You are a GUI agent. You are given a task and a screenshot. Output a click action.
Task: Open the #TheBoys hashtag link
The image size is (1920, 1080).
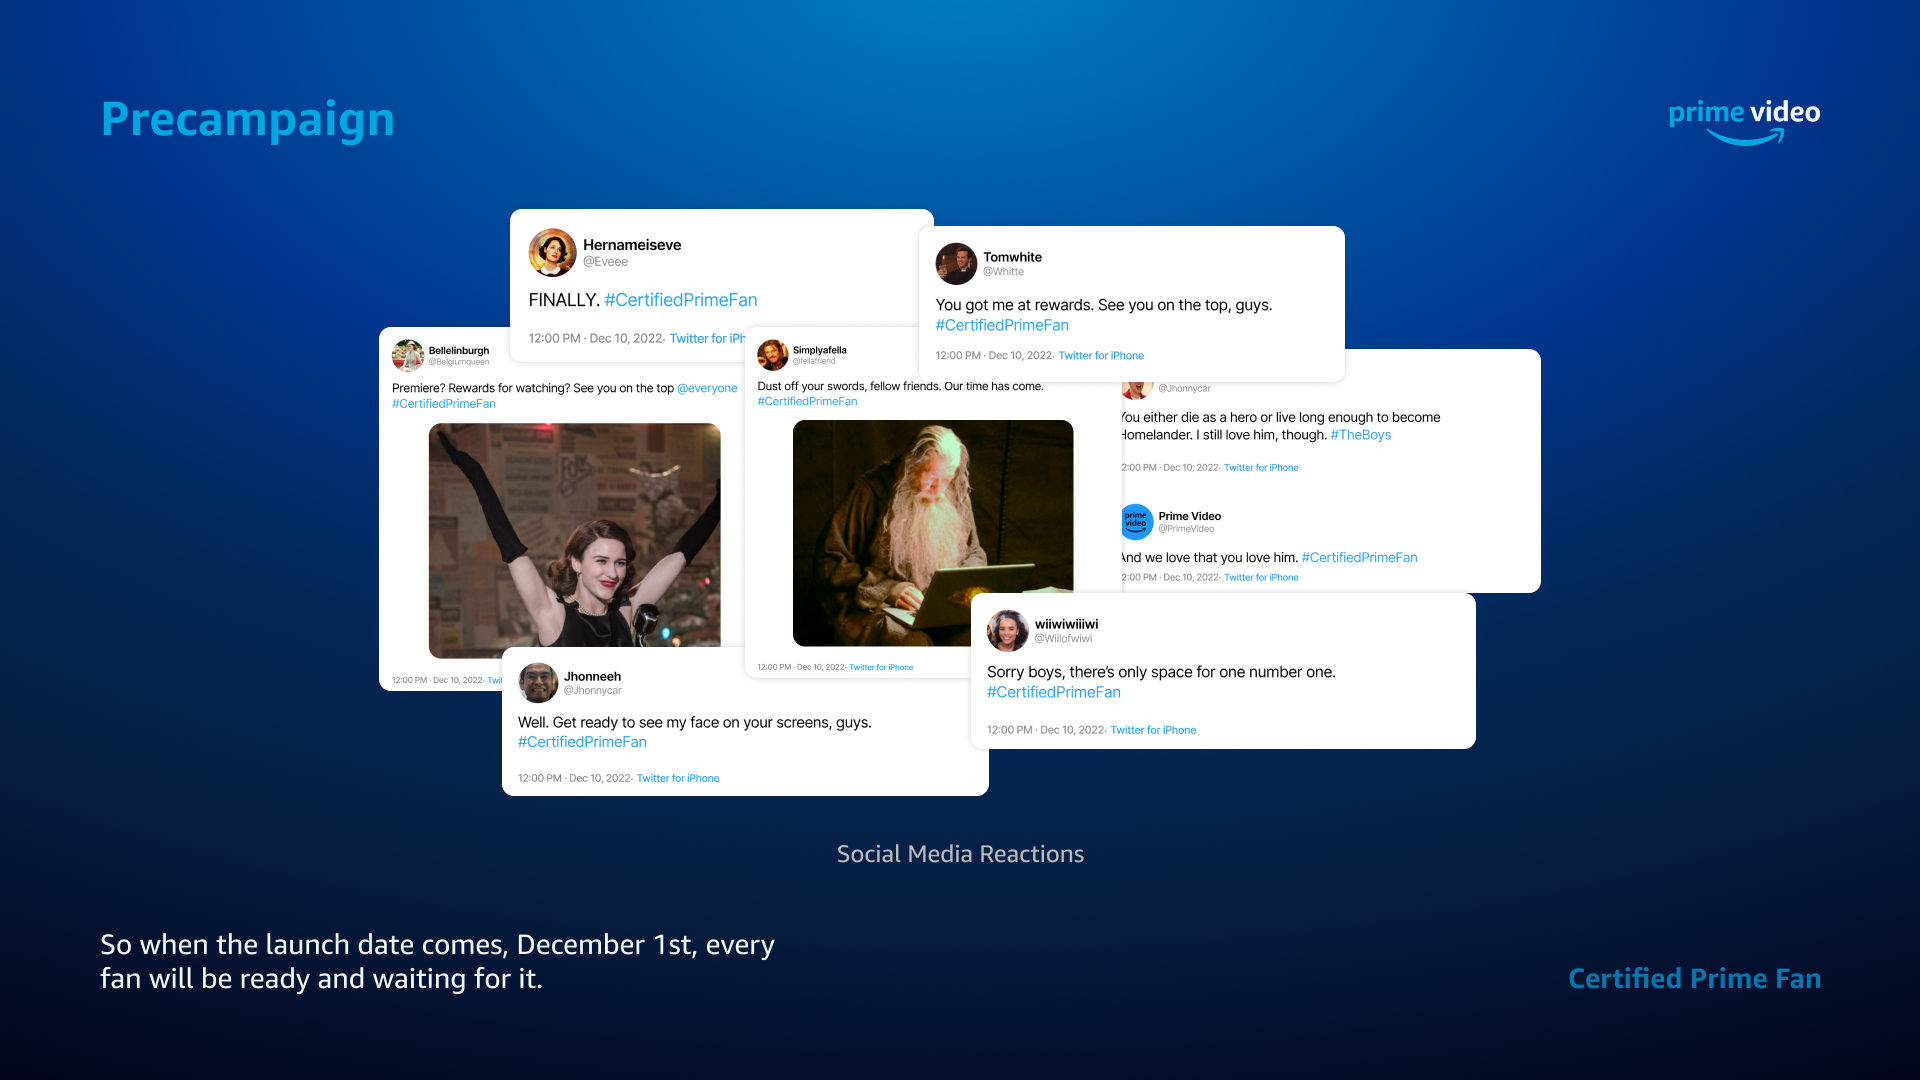click(x=1361, y=435)
